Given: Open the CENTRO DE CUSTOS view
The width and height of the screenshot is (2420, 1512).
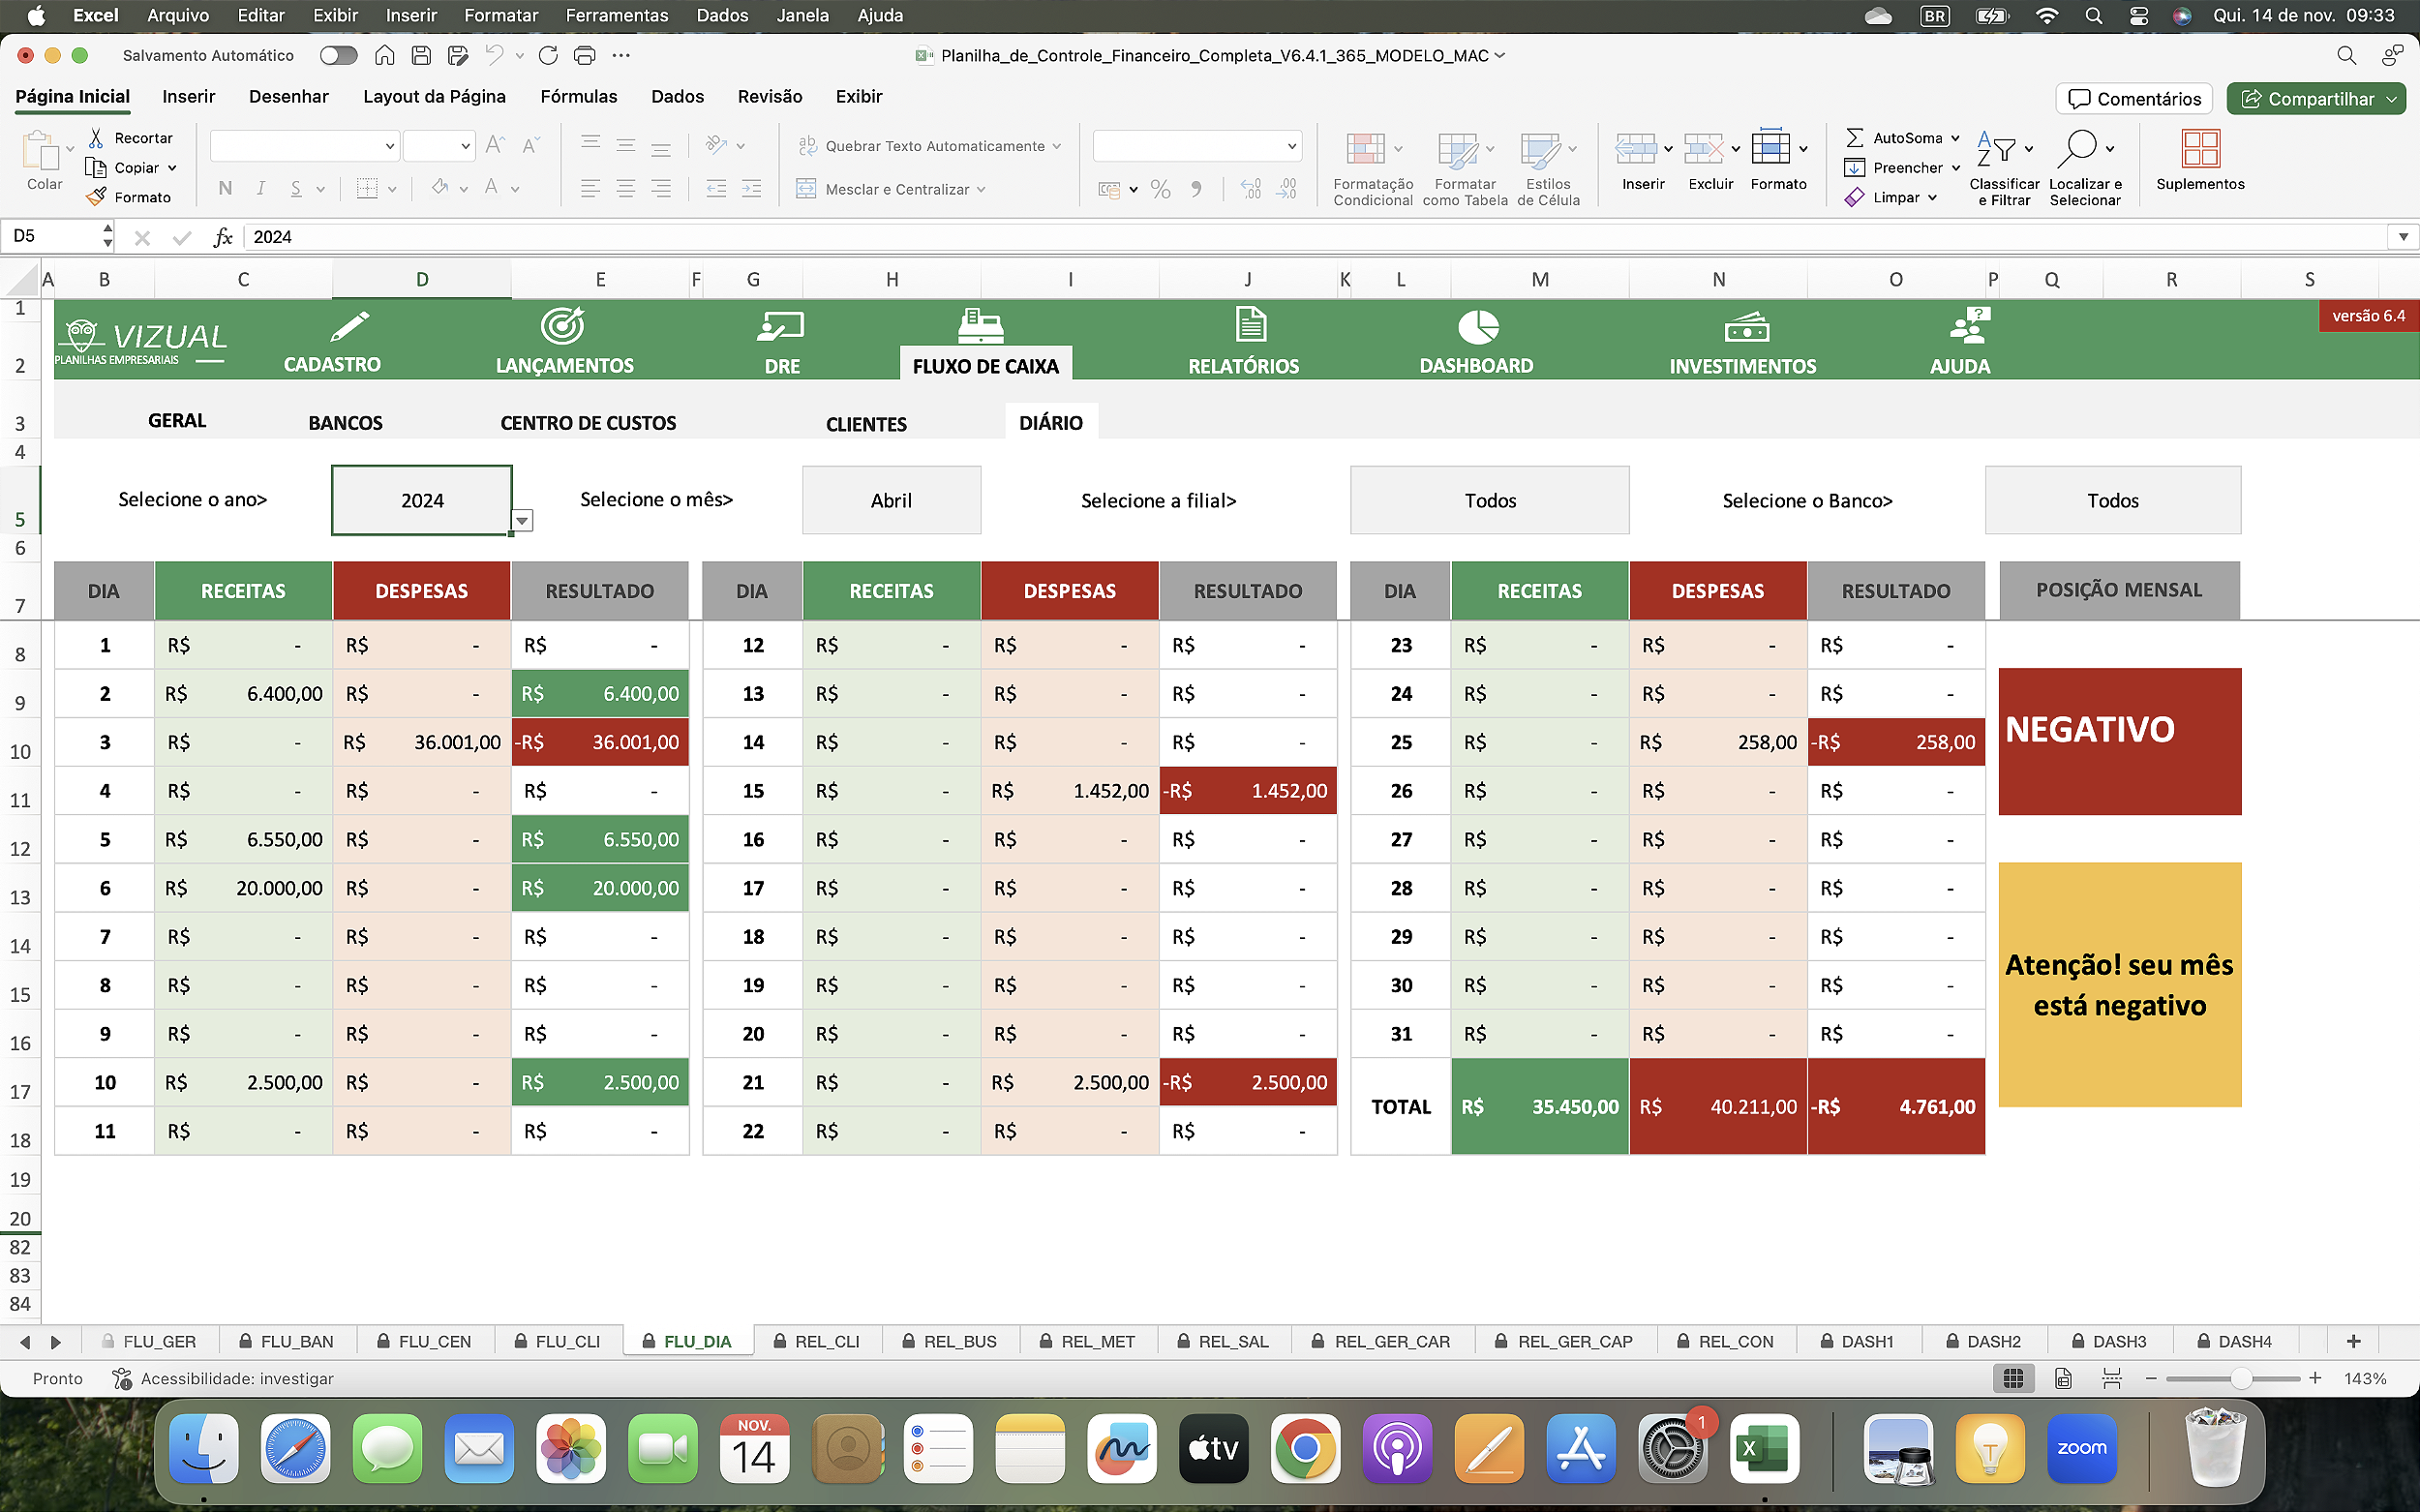Looking at the screenshot, I should (588, 423).
